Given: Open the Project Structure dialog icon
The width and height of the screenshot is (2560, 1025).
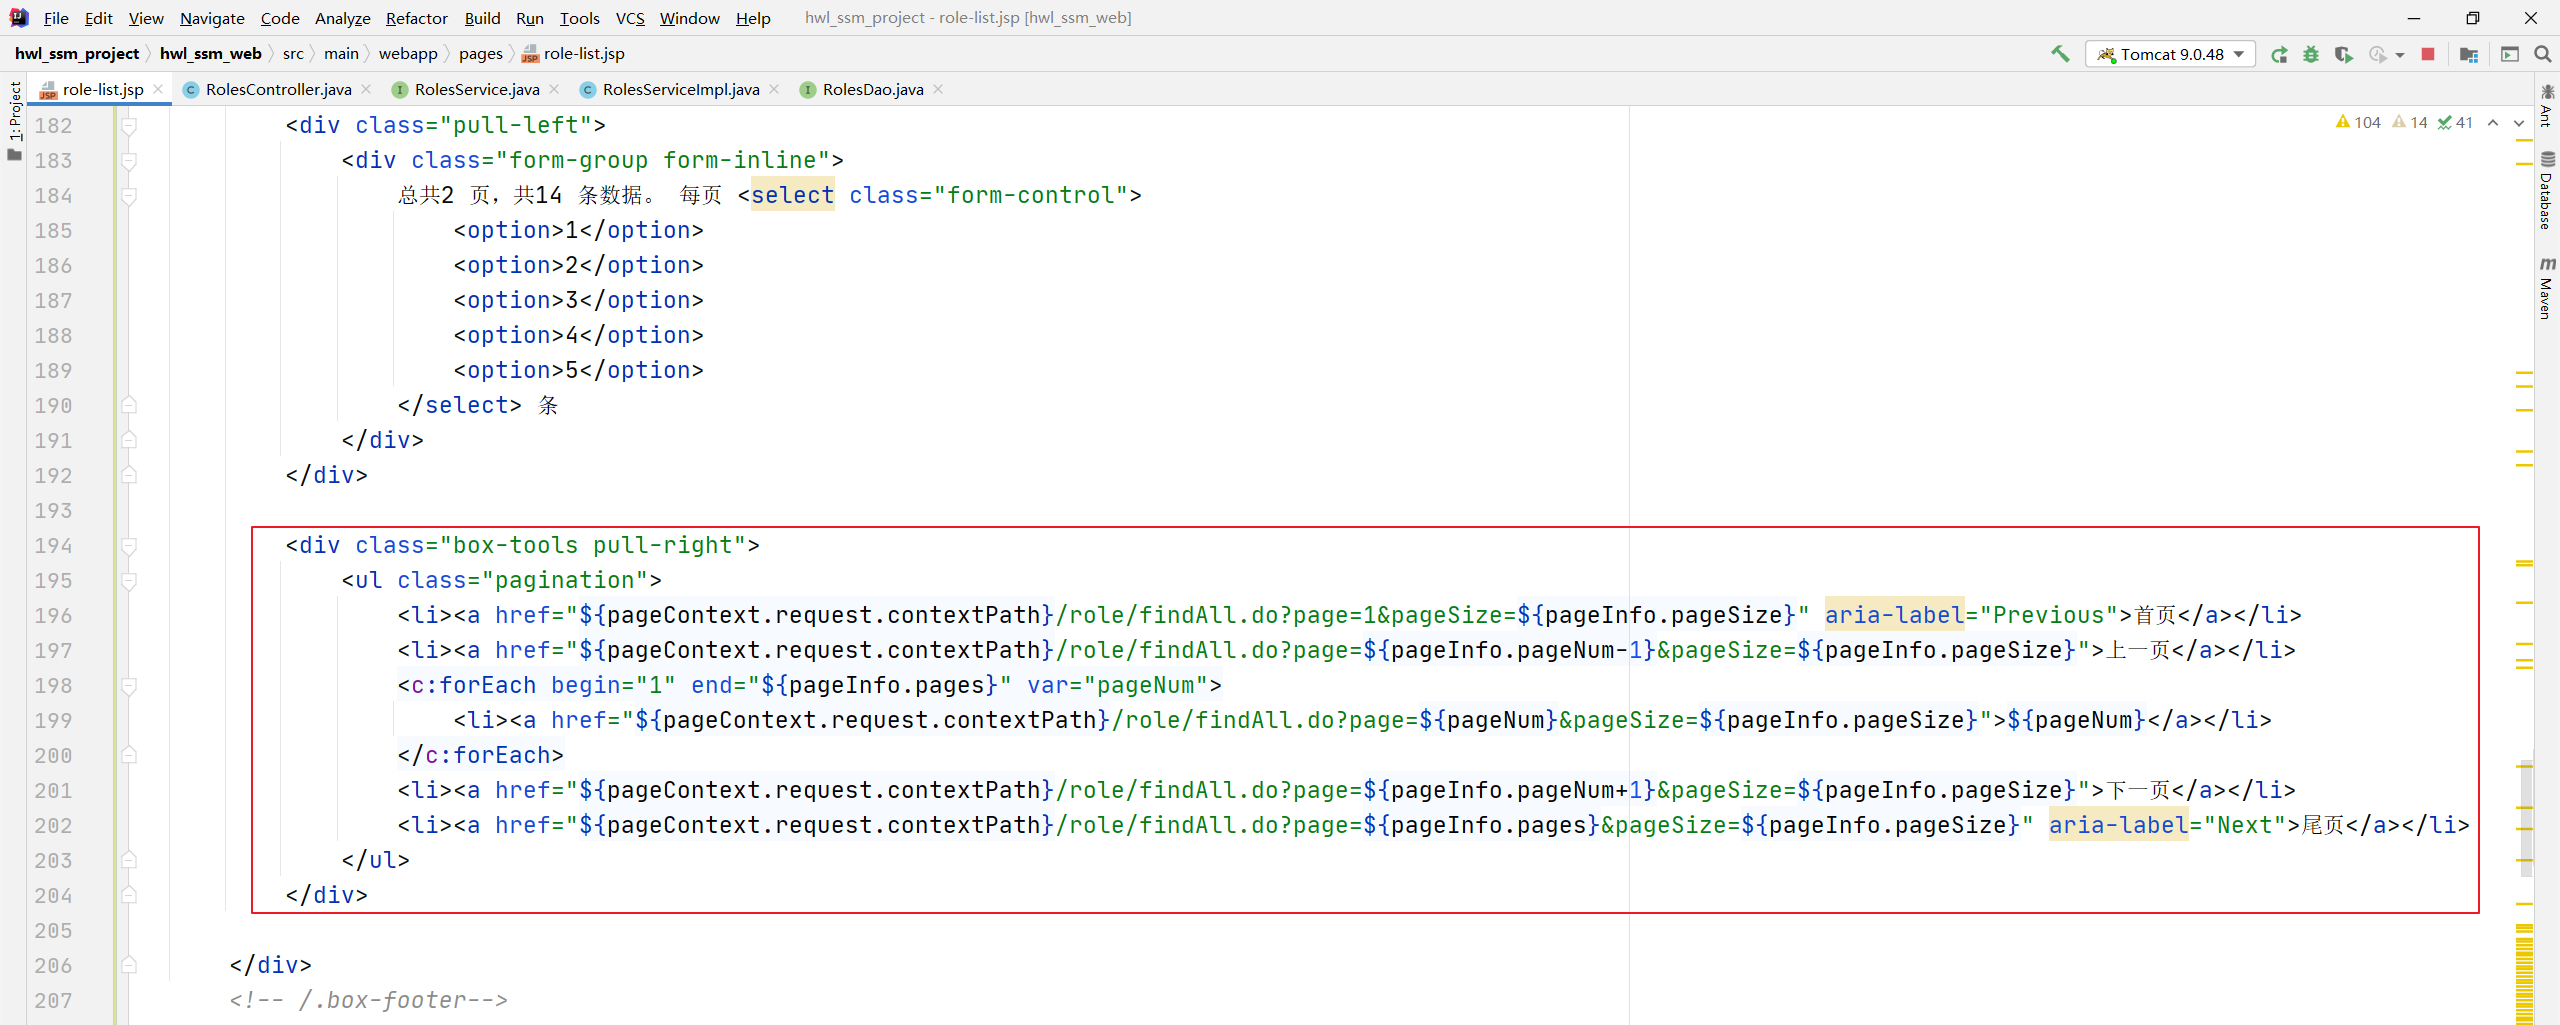Looking at the screenshot, I should point(2469,54).
